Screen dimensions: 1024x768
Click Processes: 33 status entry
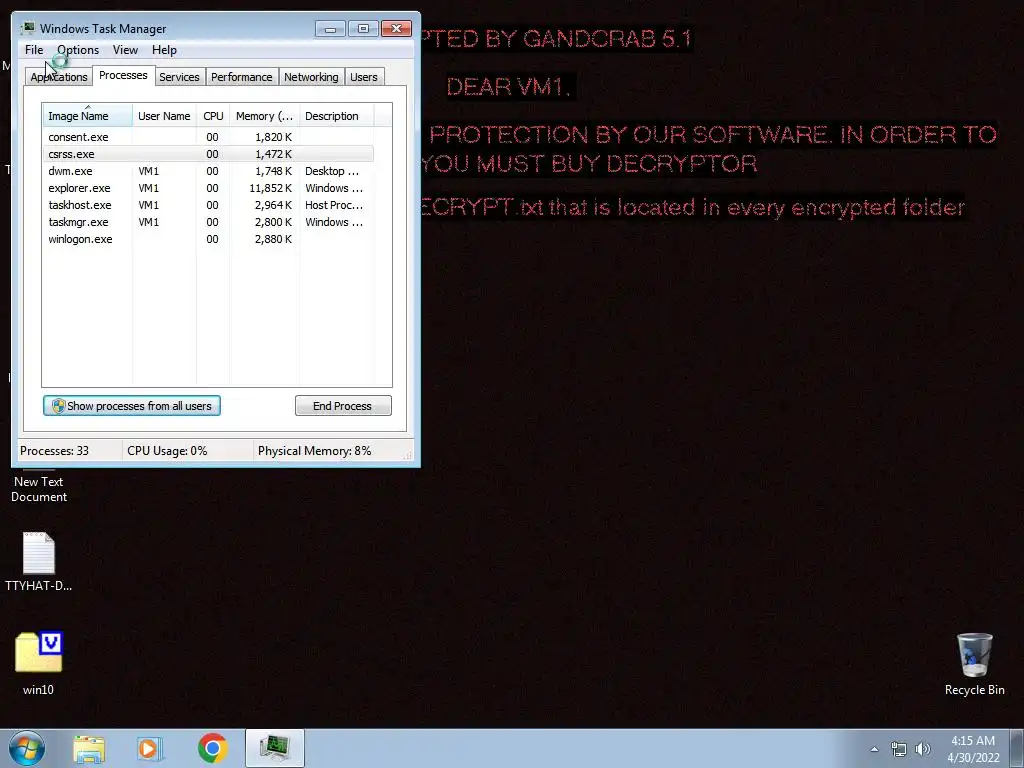click(54, 451)
